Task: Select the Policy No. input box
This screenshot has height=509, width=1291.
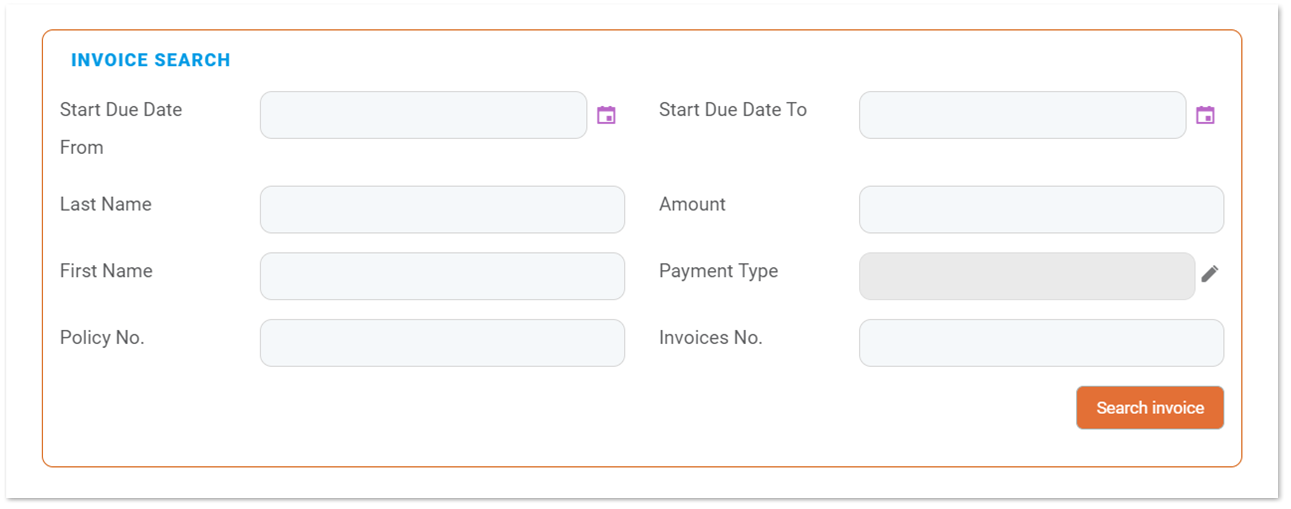Action: coord(442,343)
